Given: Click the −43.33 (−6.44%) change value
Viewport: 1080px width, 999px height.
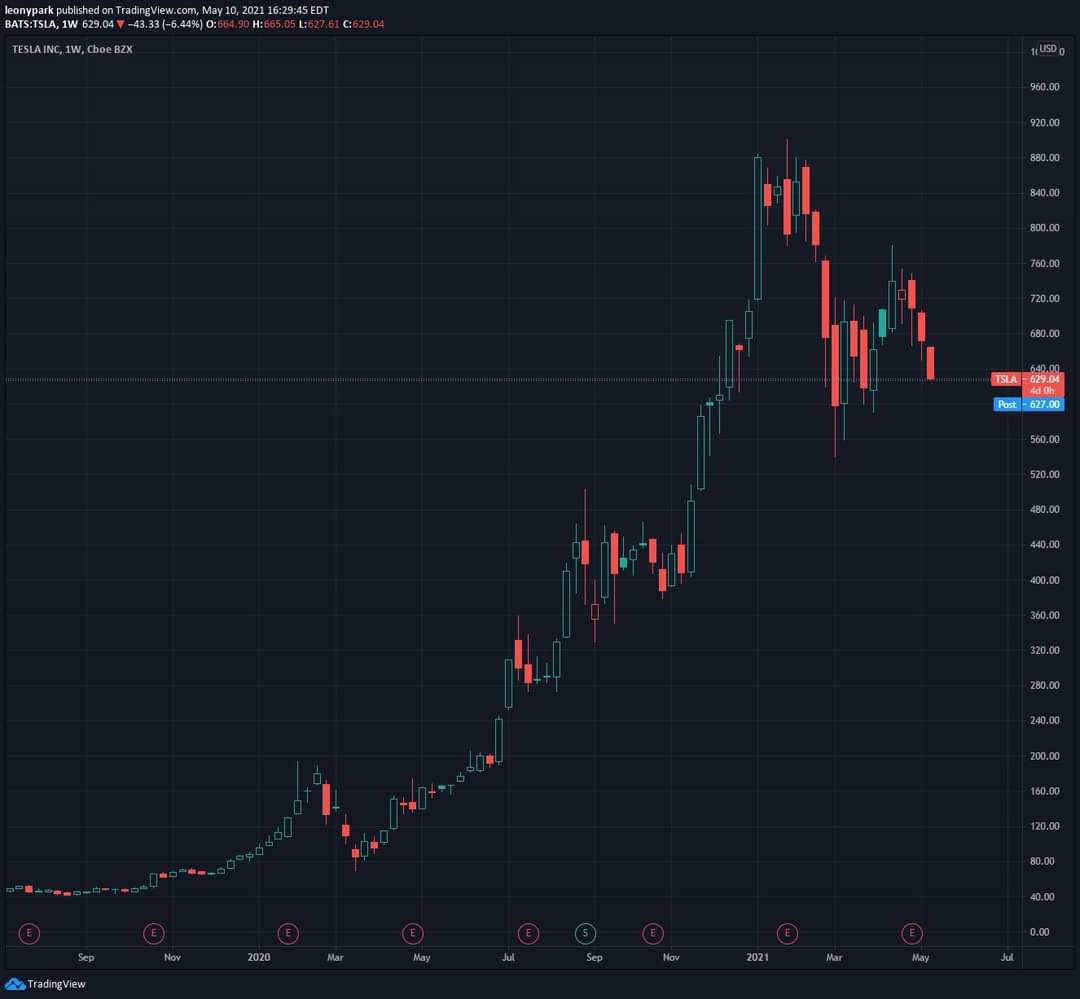Looking at the screenshot, I should click(165, 24).
